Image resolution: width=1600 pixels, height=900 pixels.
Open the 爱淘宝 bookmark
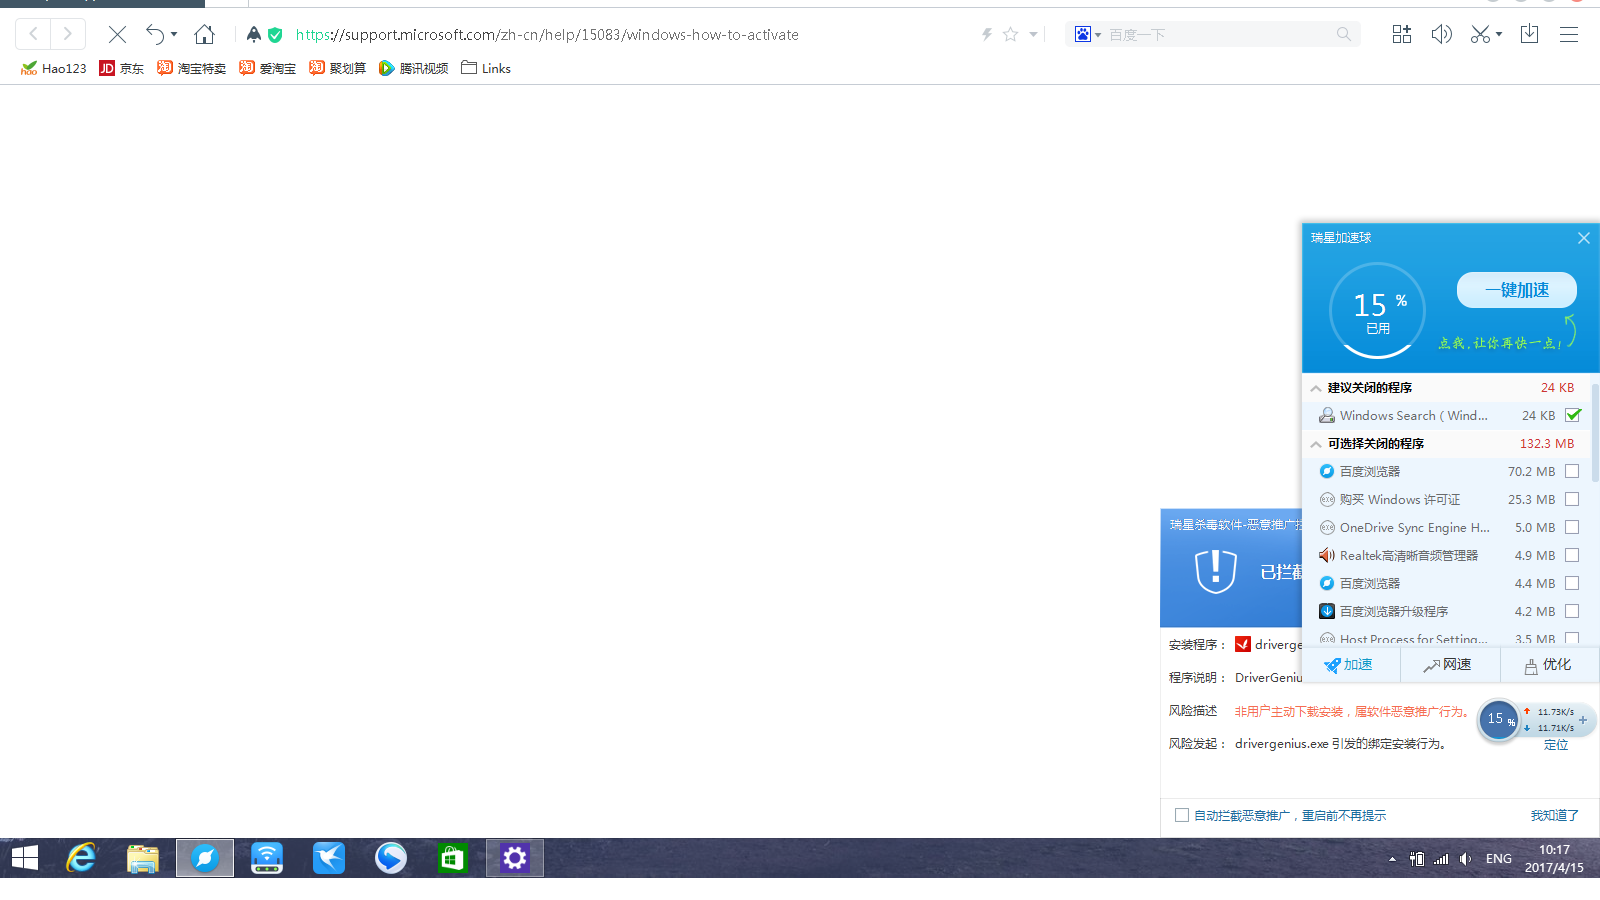point(267,68)
